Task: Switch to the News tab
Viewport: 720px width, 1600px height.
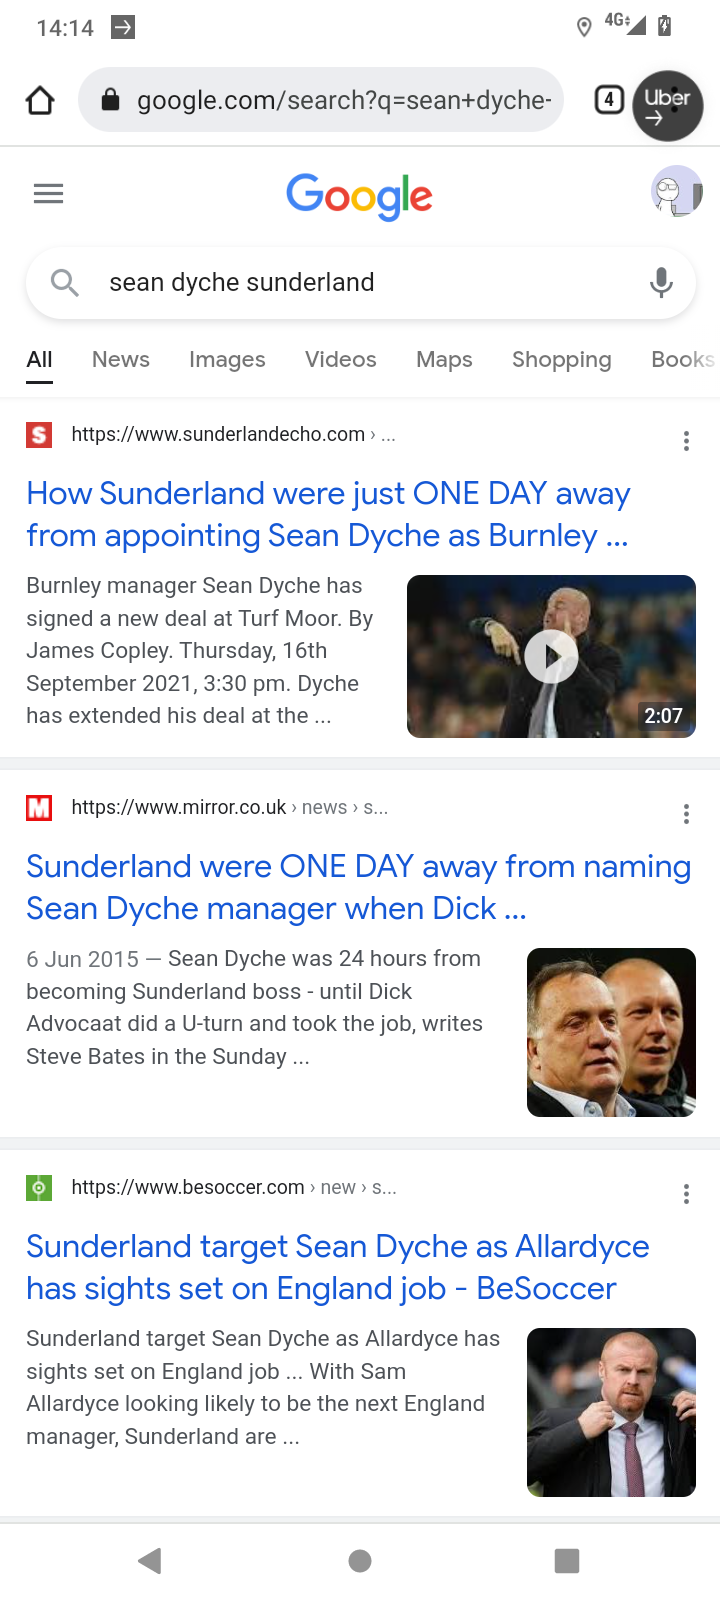Action: tap(121, 360)
